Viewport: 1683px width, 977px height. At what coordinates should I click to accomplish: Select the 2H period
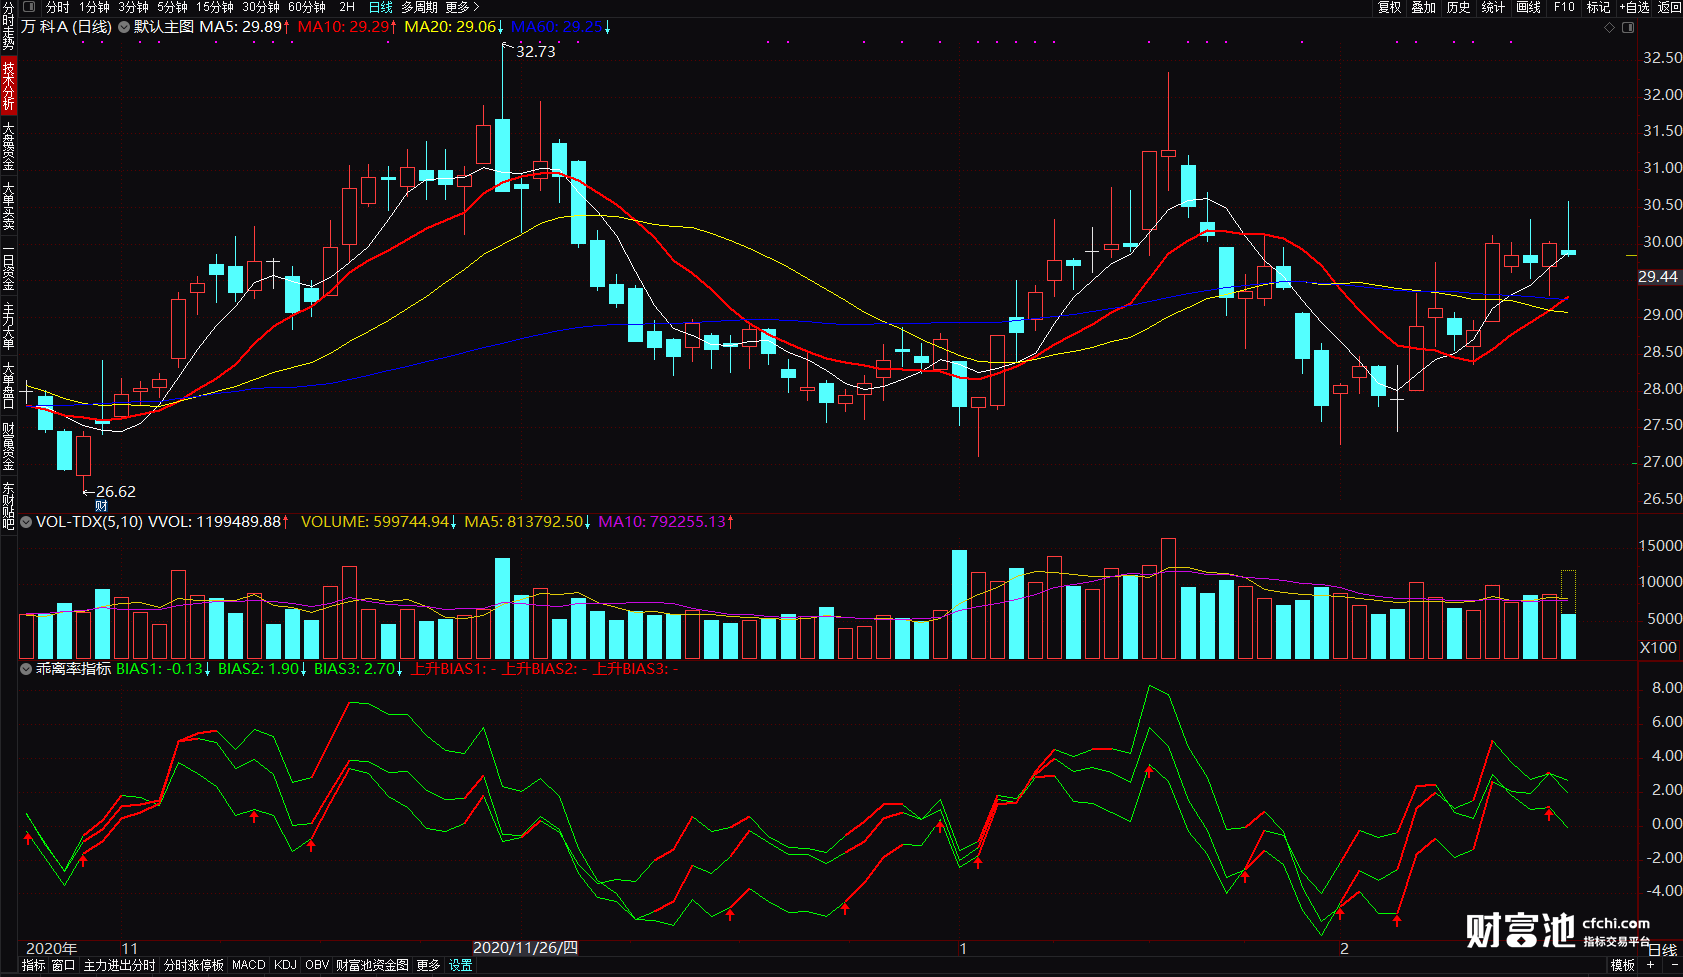point(347,7)
